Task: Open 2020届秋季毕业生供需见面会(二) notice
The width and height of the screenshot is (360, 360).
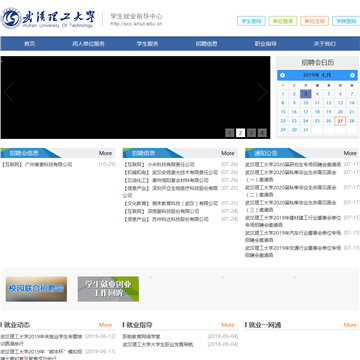Action: pos(291,191)
